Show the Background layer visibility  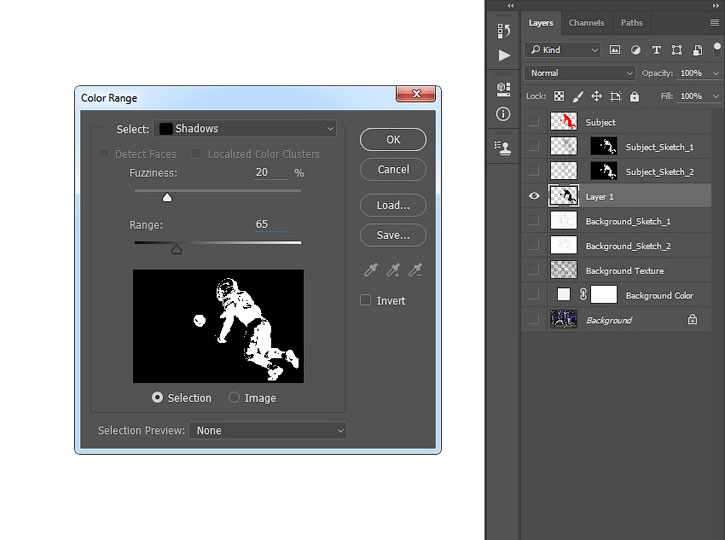[x=534, y=319]
